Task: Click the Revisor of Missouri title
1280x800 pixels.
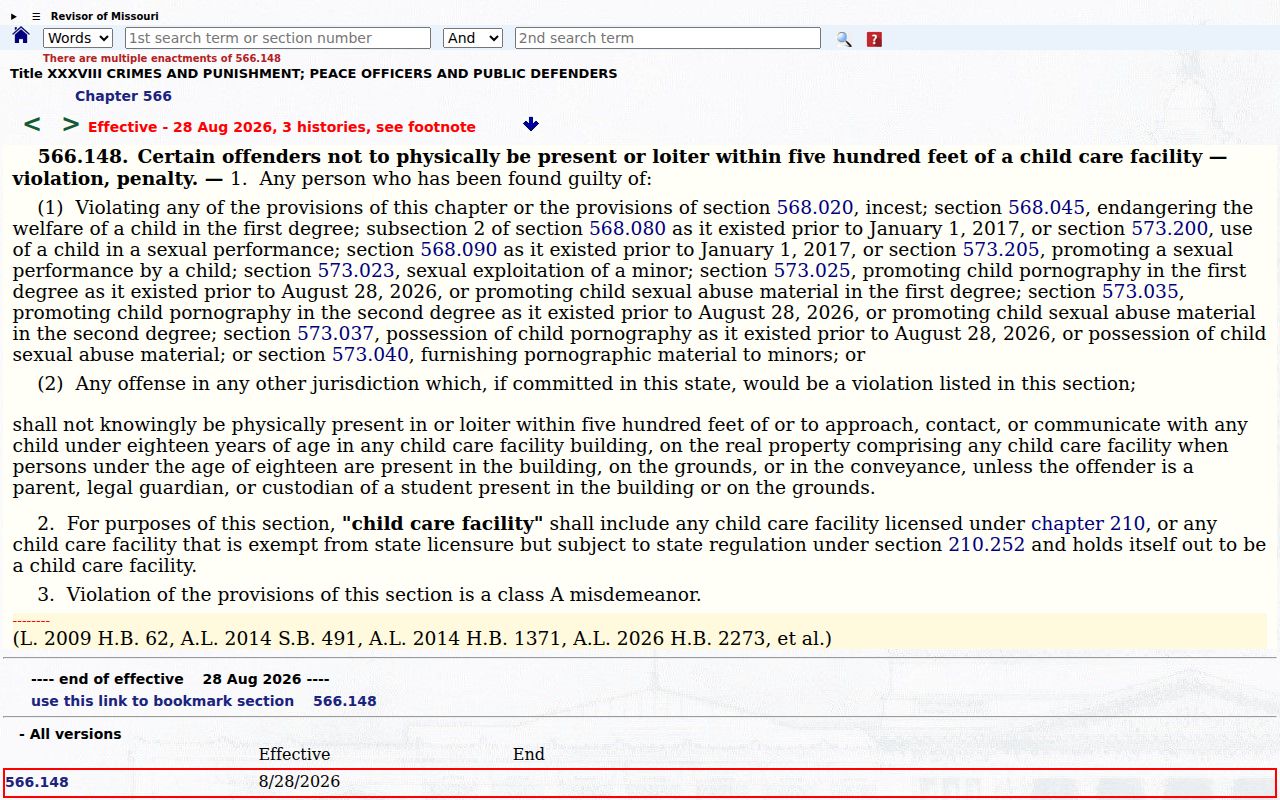Action: coord(105,16)
